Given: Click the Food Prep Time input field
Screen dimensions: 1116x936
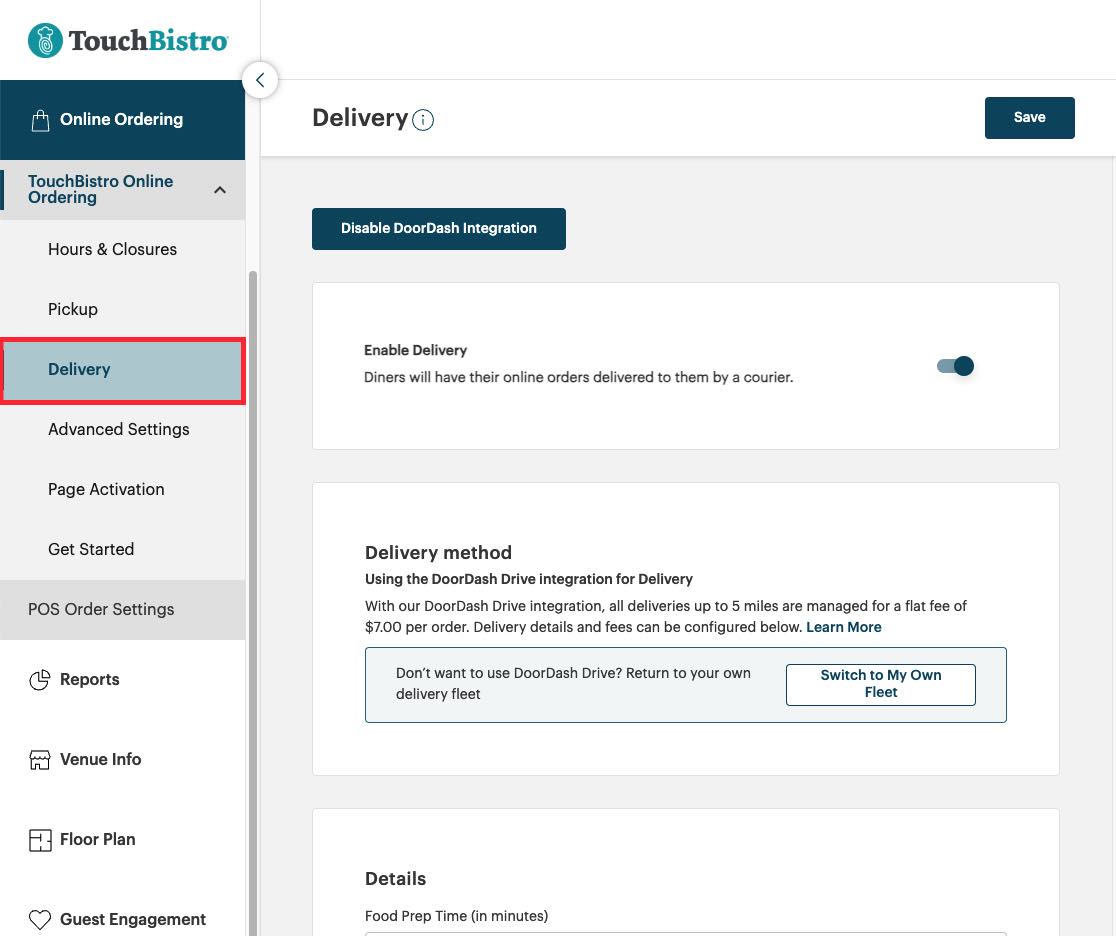Looking at the screenshot, I should coord(686,934).
